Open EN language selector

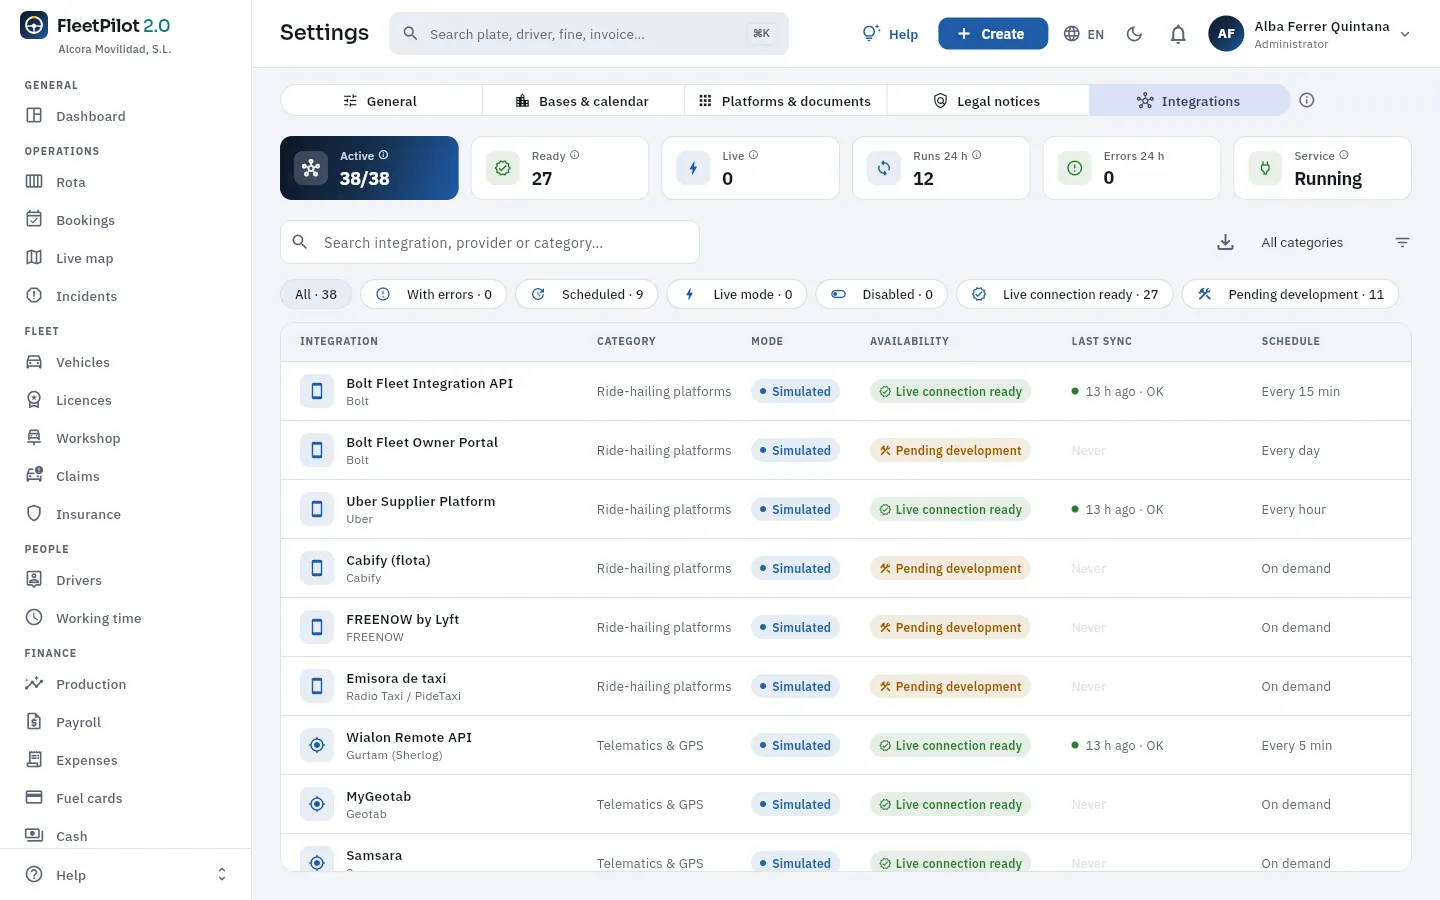tap(1084, 34)
